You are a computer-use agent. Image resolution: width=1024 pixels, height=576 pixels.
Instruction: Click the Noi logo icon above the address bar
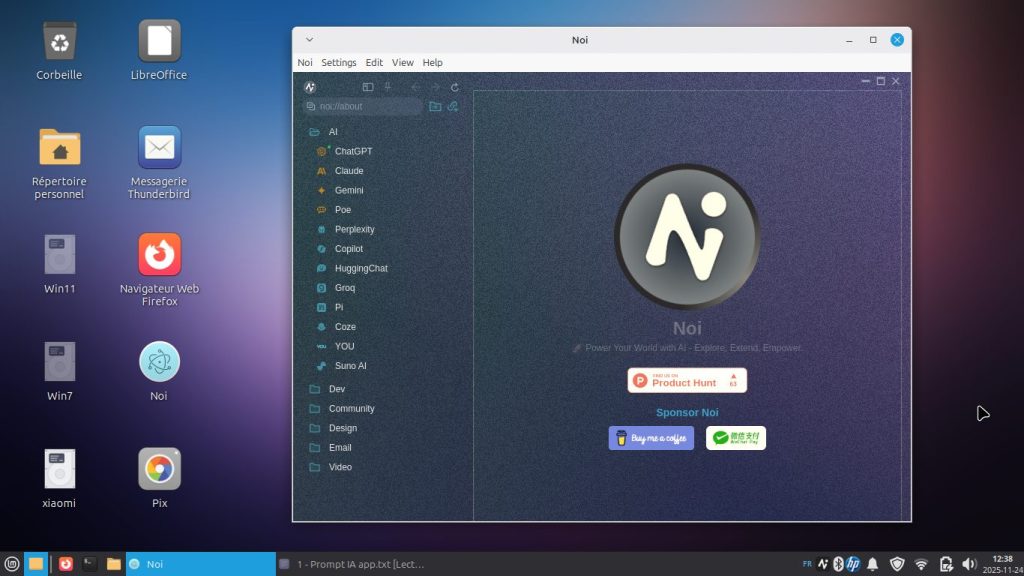pyautogui.click(x=310, y=87)
